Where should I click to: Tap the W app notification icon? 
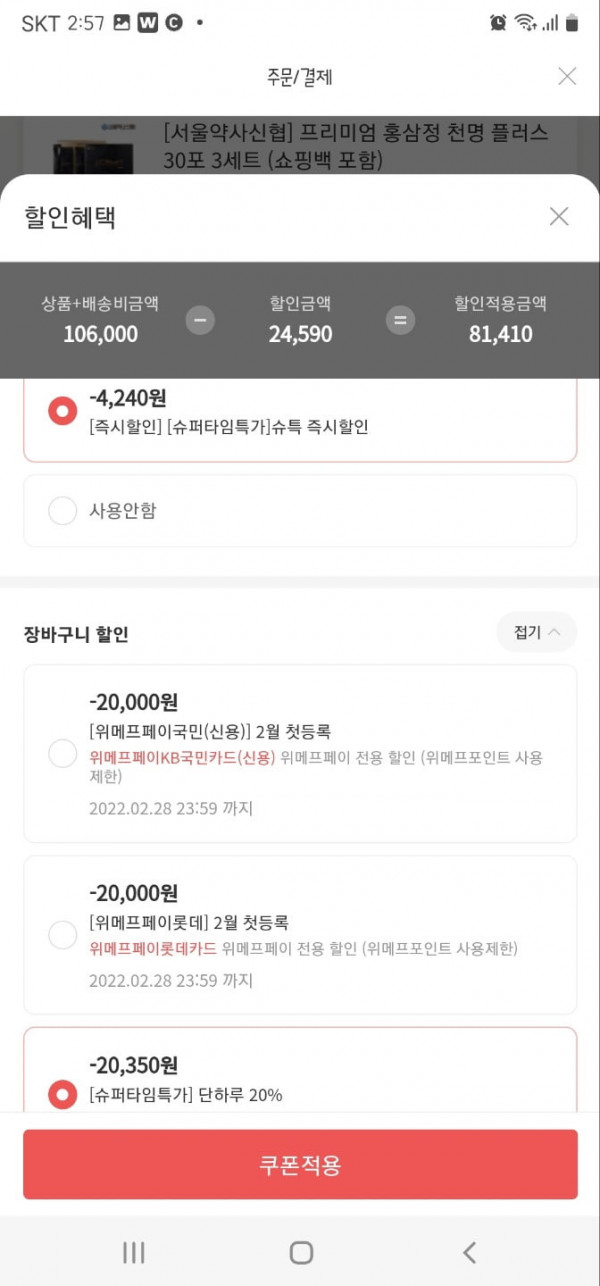click(148, 22)
